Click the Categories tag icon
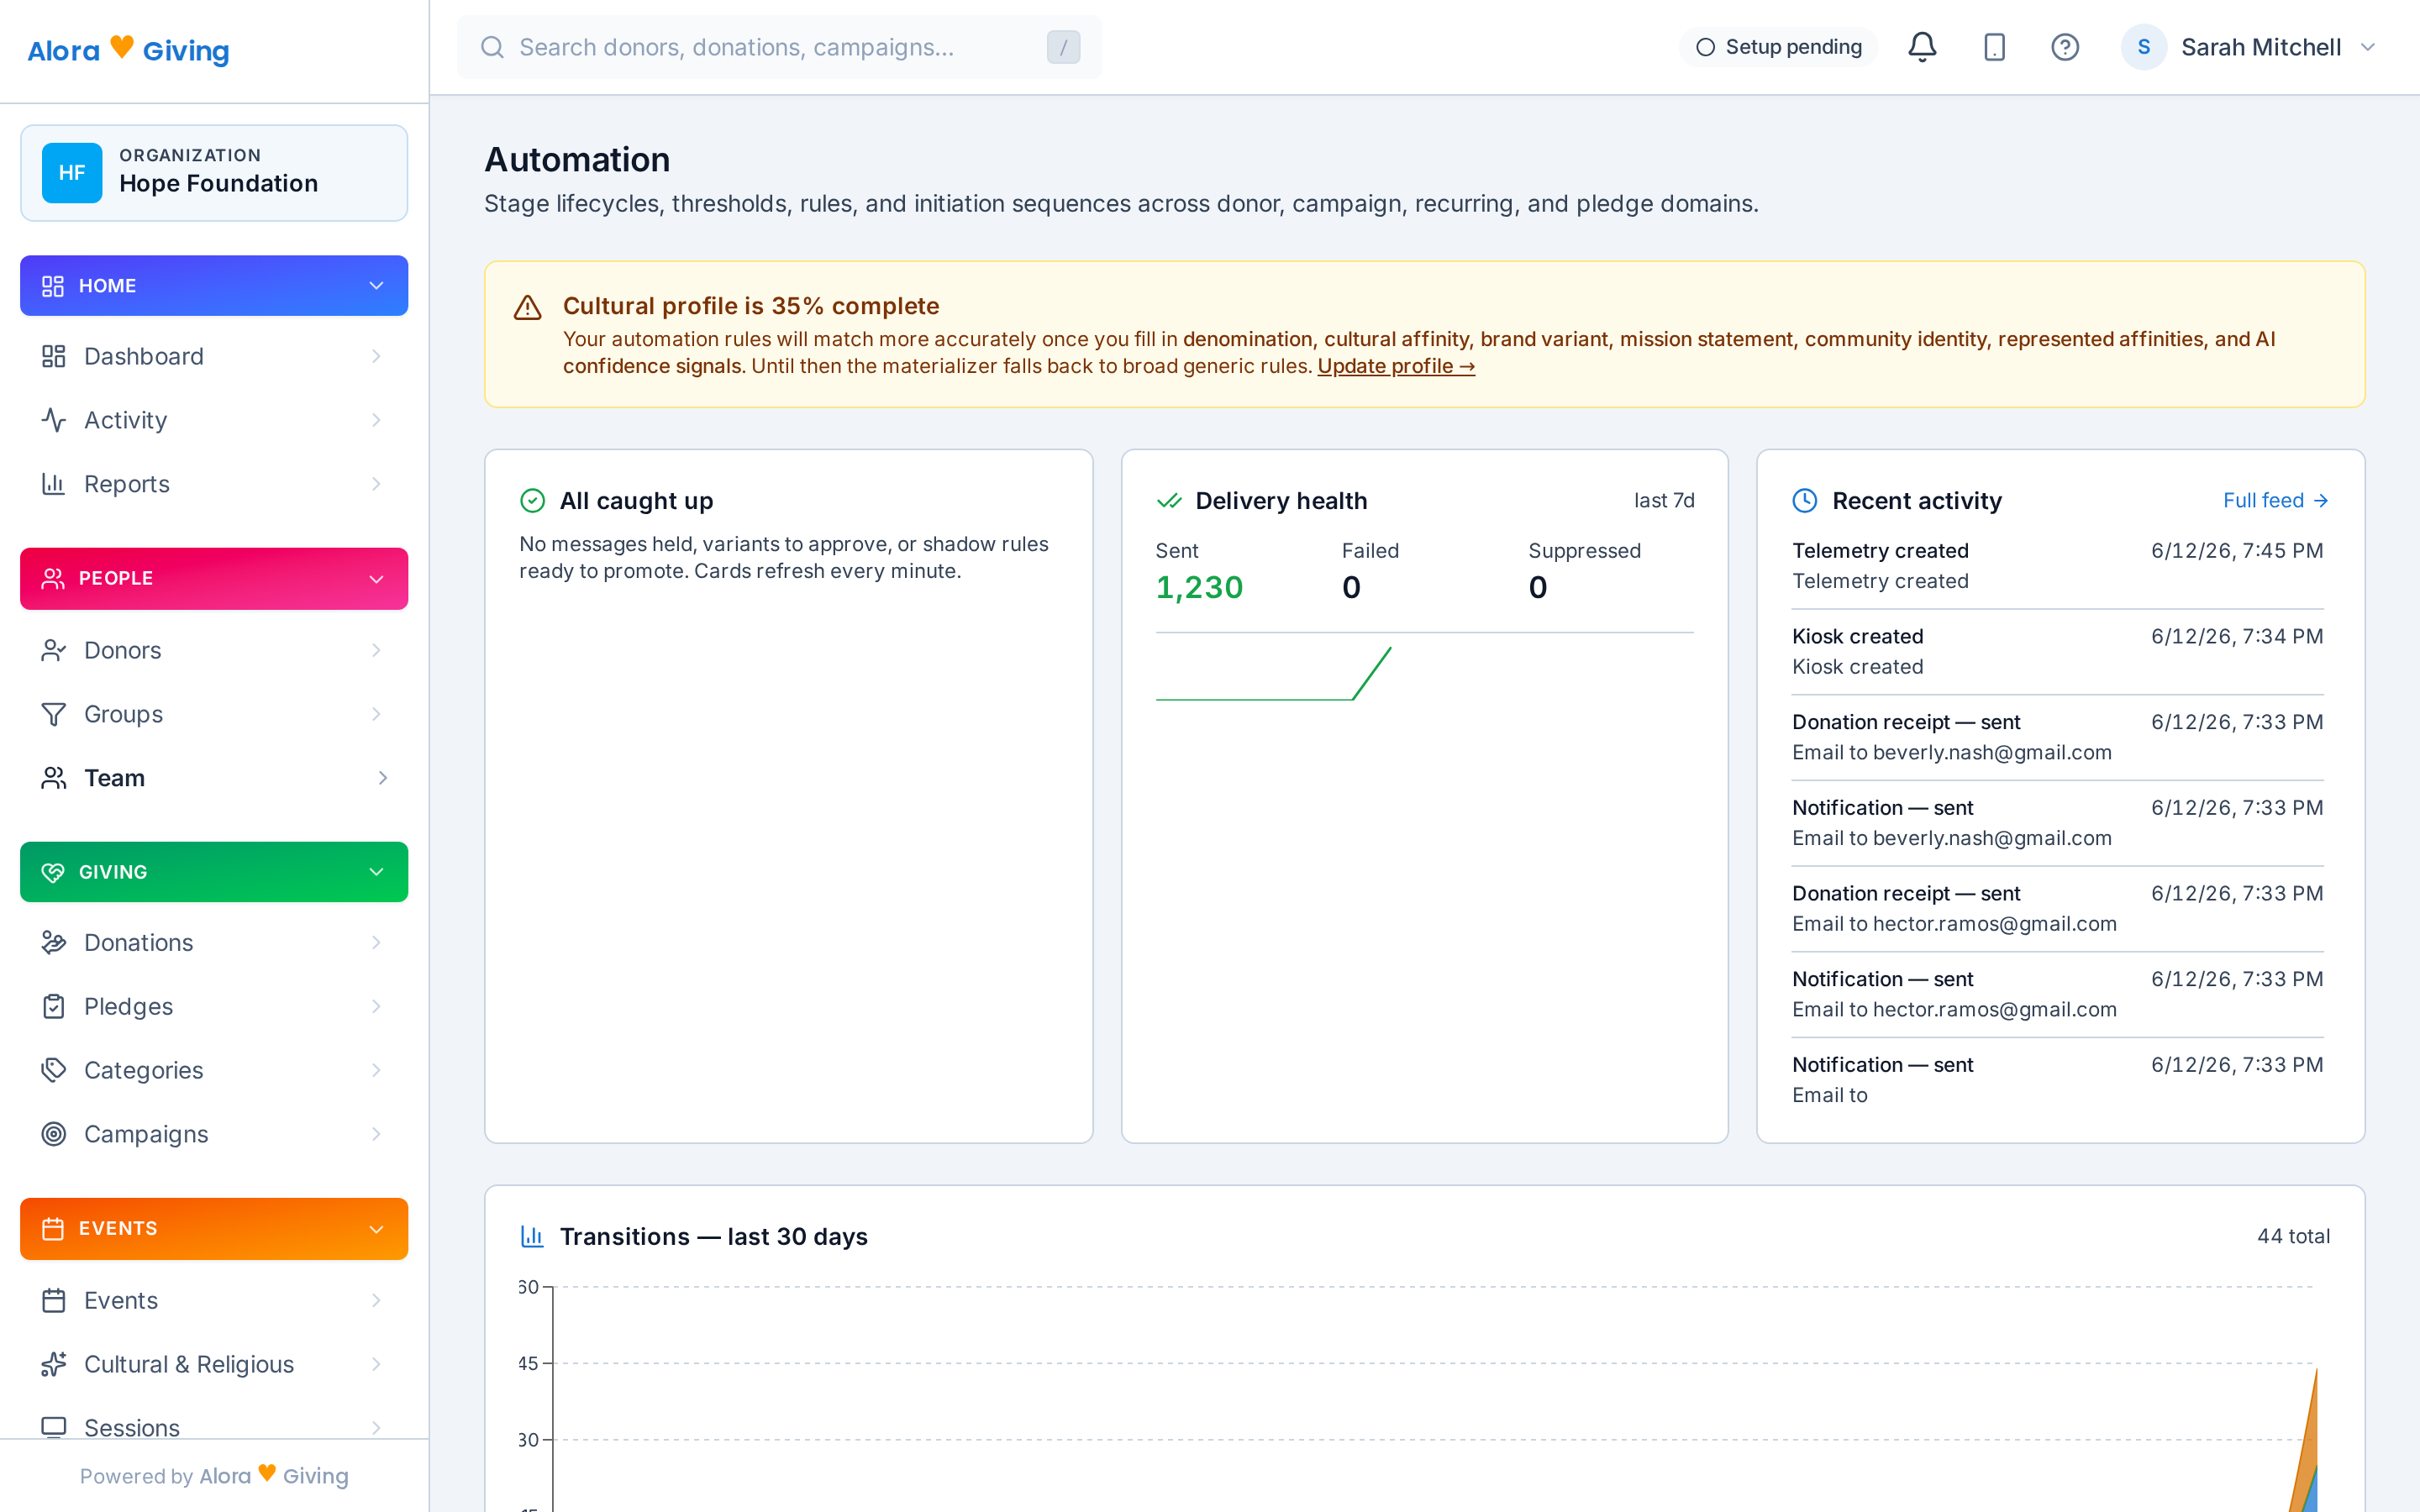Viewport: 2420px width, 1512px height. pyautogui.click(x=54, y=1070)
